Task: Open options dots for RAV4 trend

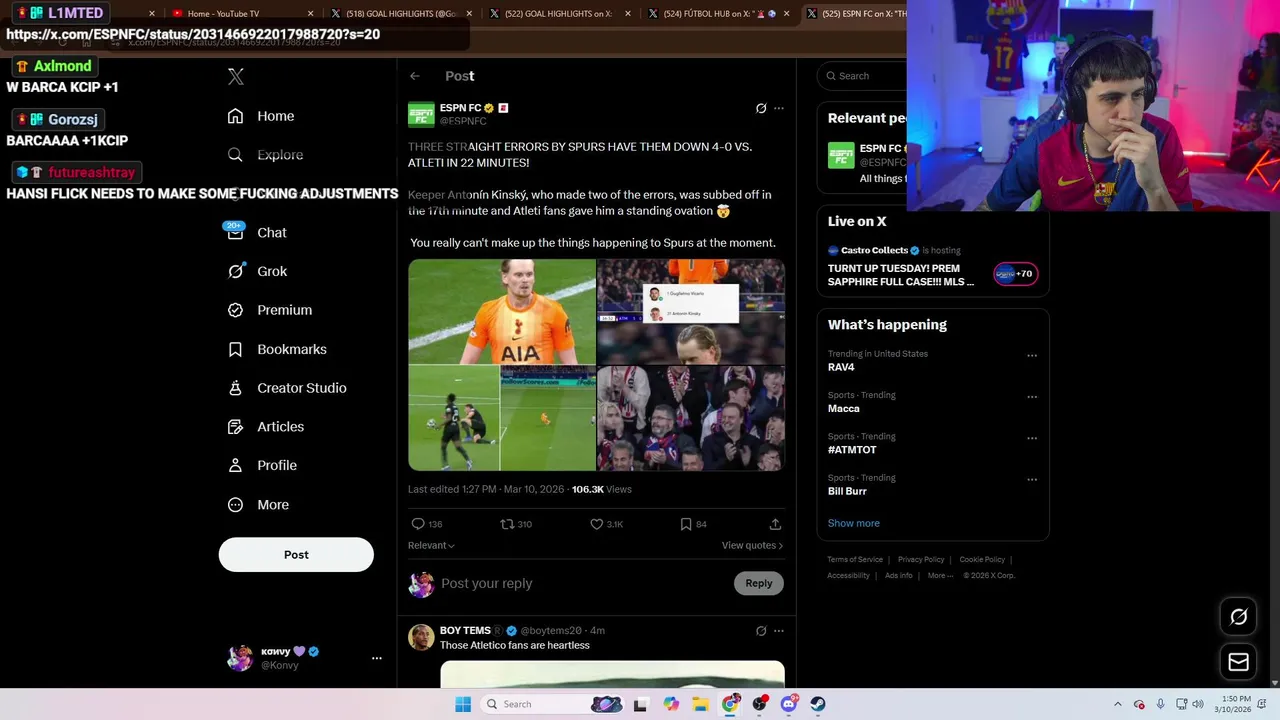Action: 1032,355
